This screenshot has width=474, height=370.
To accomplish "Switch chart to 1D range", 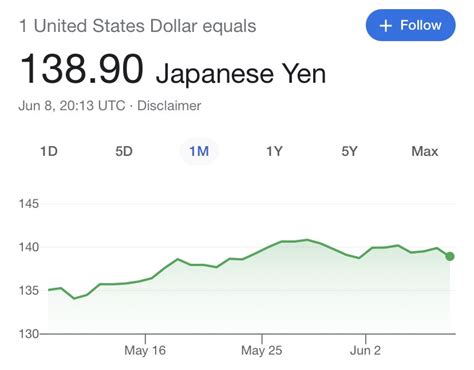I will (49, 151).
